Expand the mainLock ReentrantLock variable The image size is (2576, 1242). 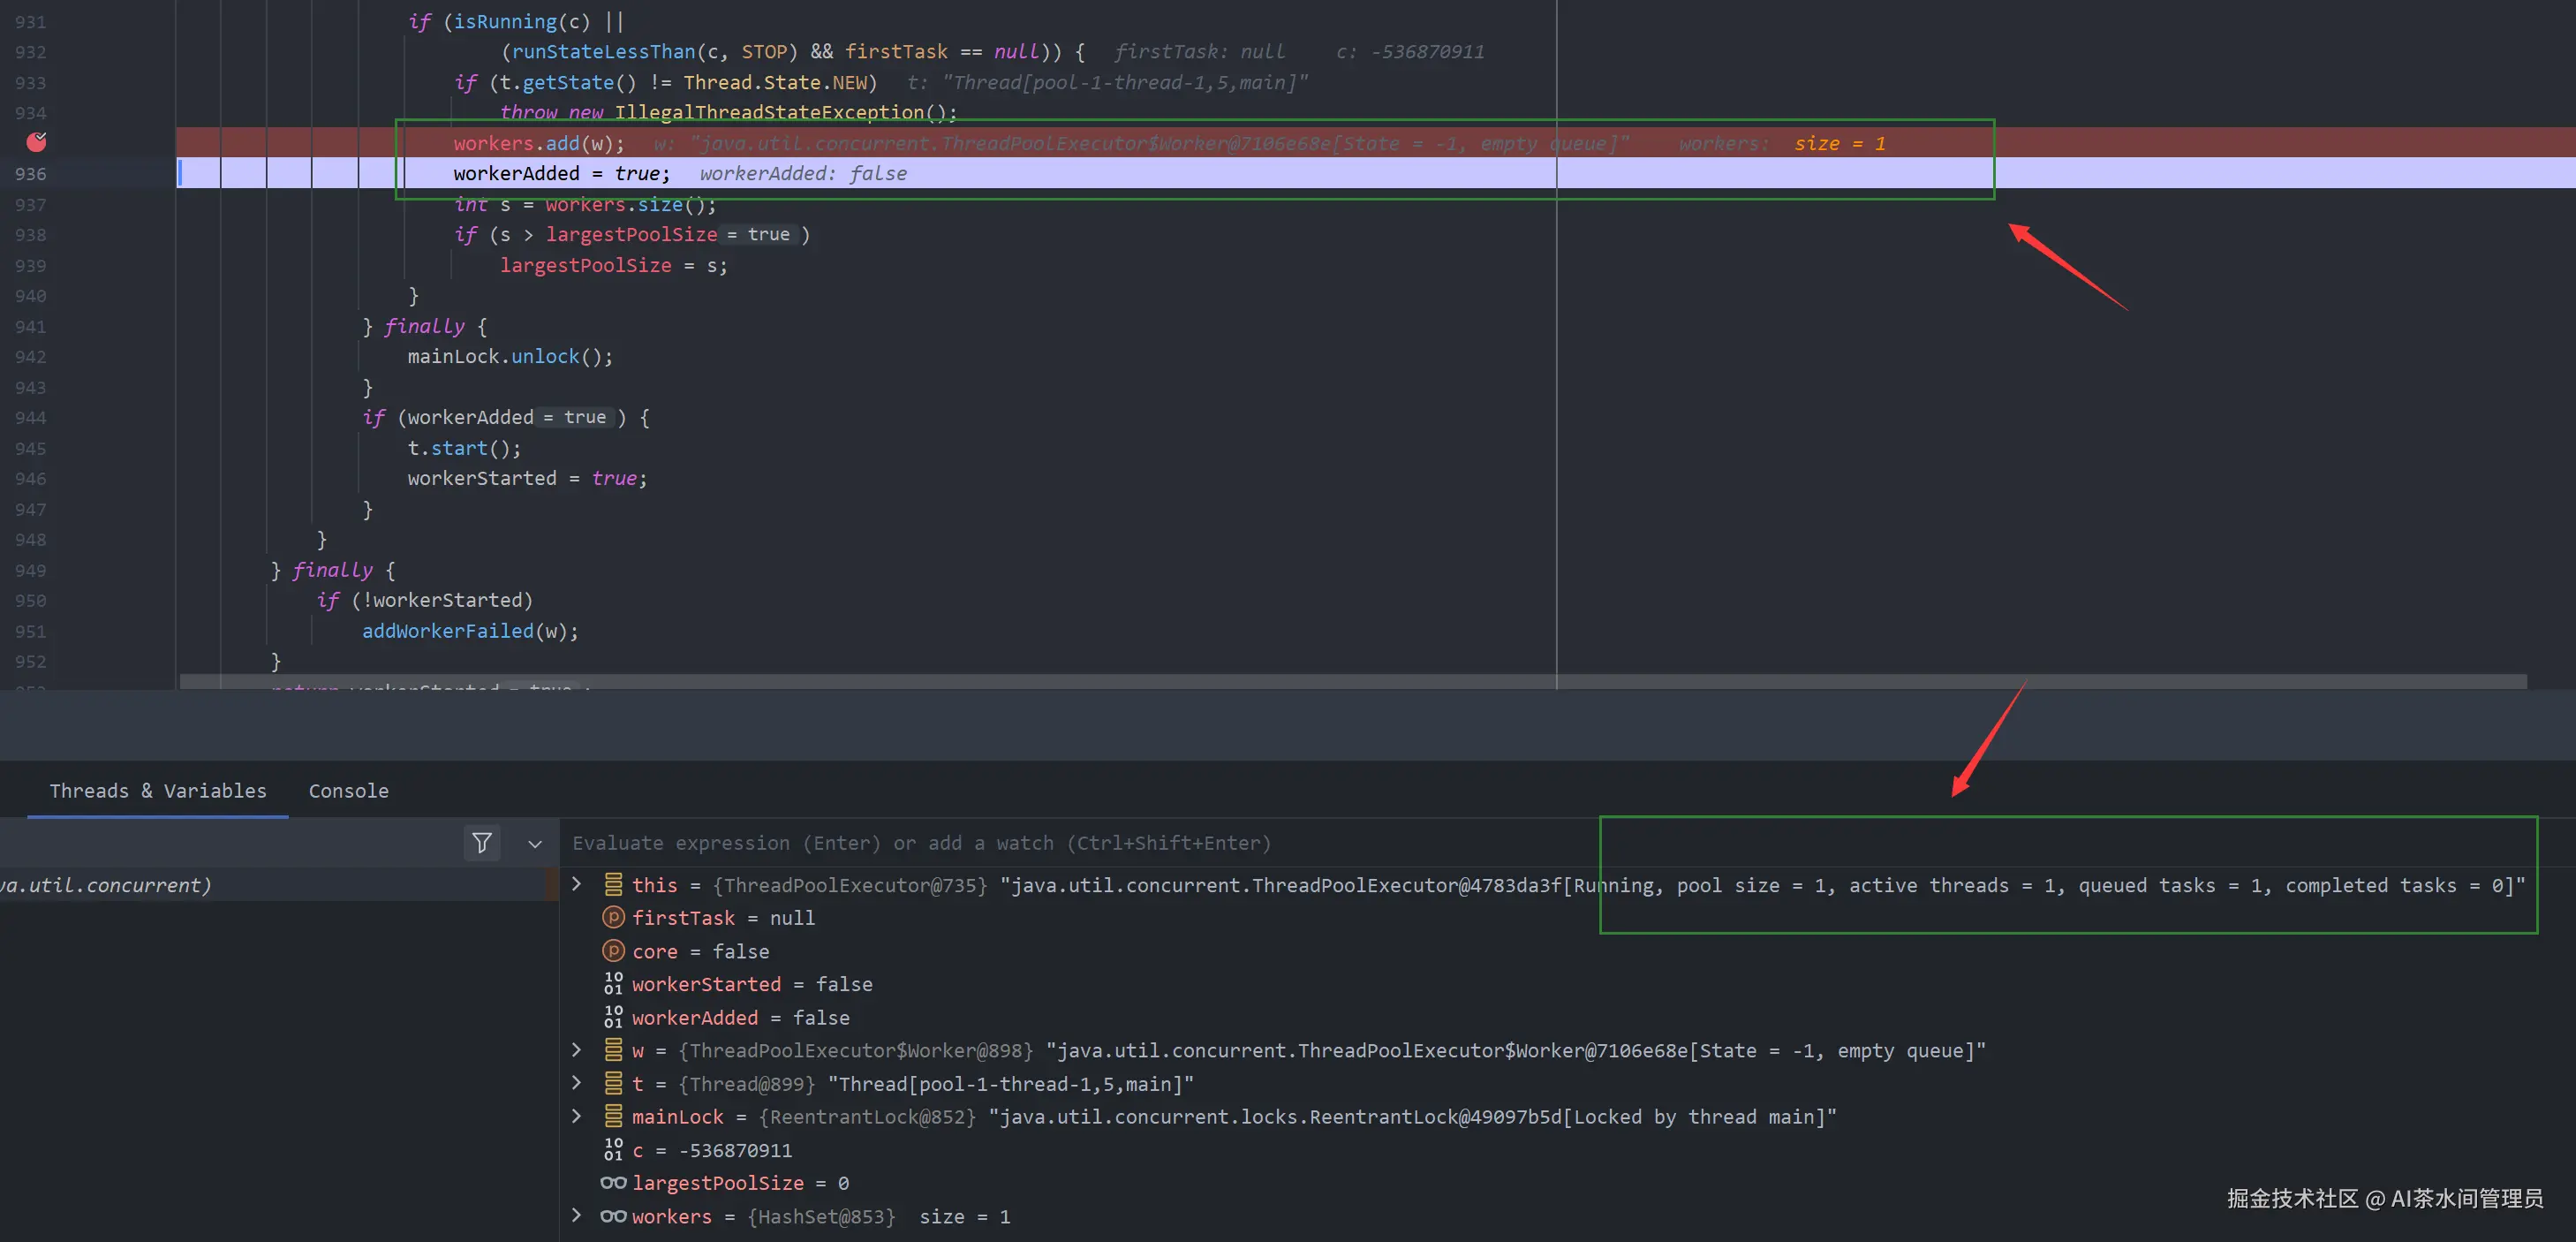[576, 1115]
